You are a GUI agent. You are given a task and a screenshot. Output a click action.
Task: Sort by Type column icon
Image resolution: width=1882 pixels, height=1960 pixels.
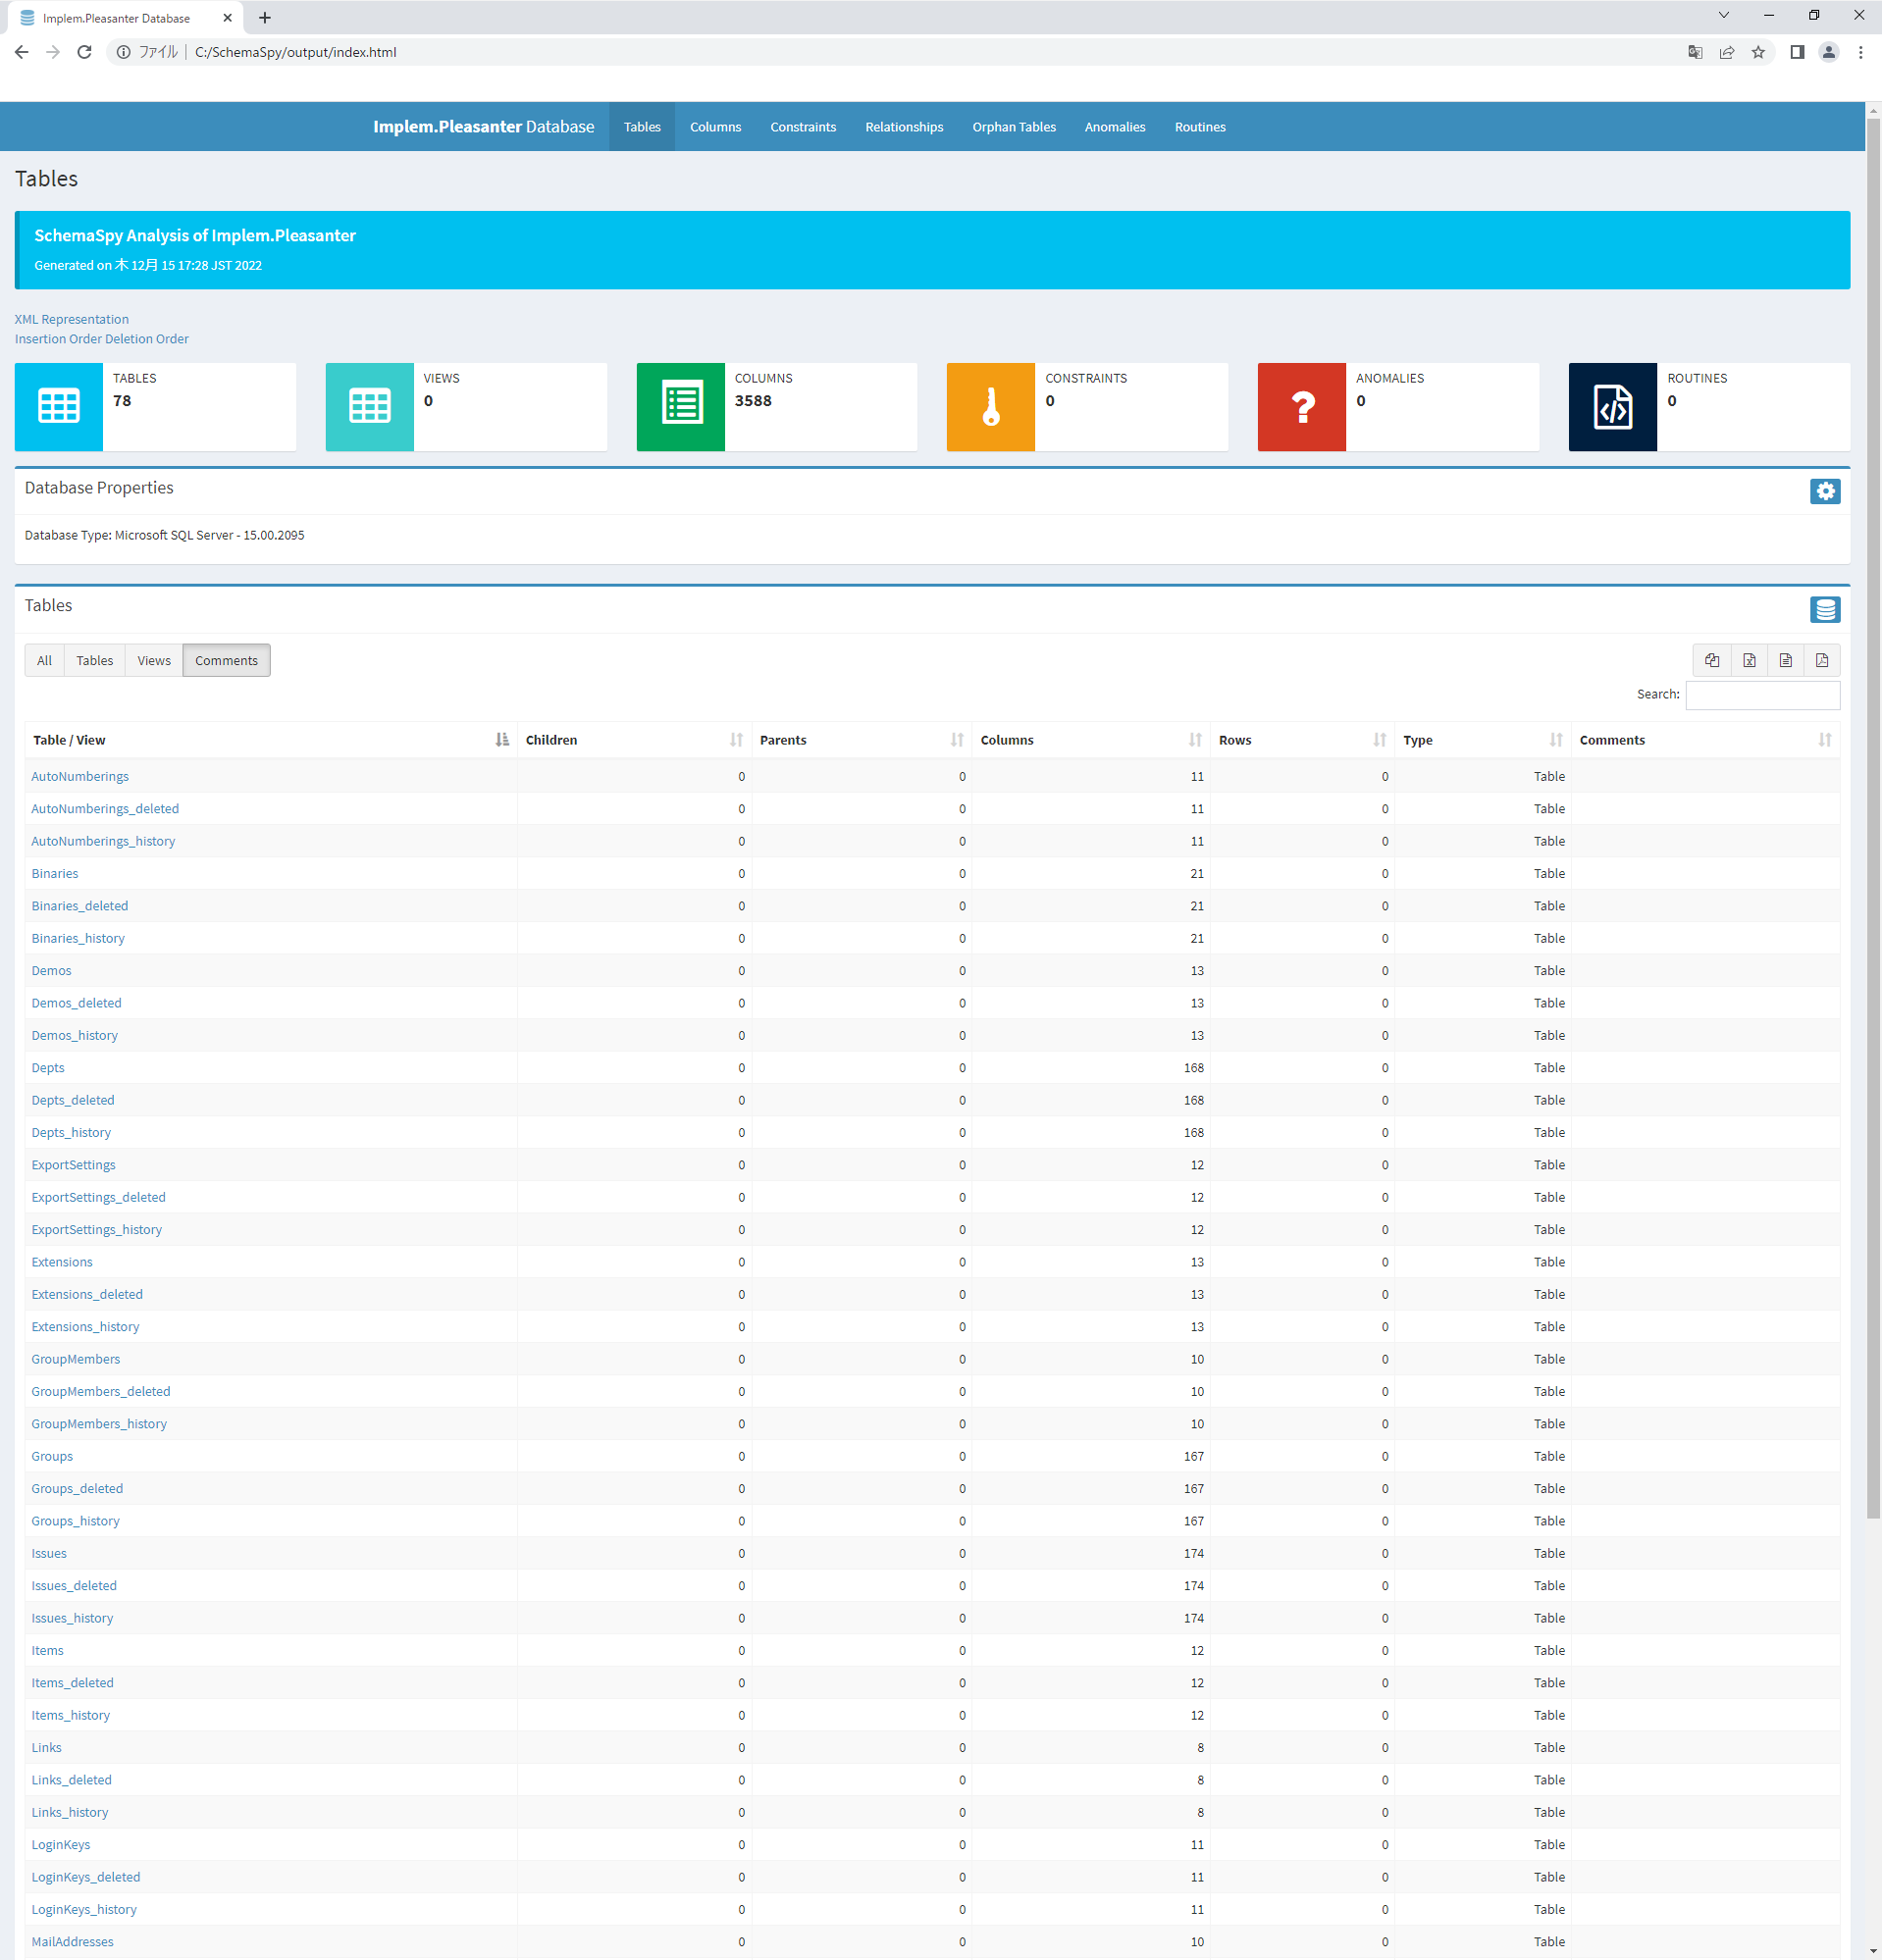click(1556, 740)
